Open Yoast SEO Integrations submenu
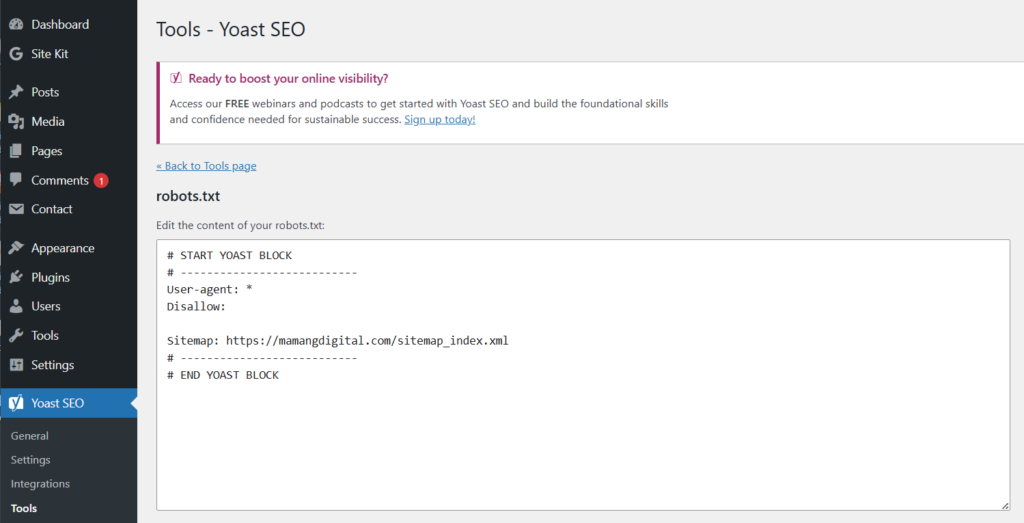Screen dimensions: 1024x523 click(x=40, y=484)
